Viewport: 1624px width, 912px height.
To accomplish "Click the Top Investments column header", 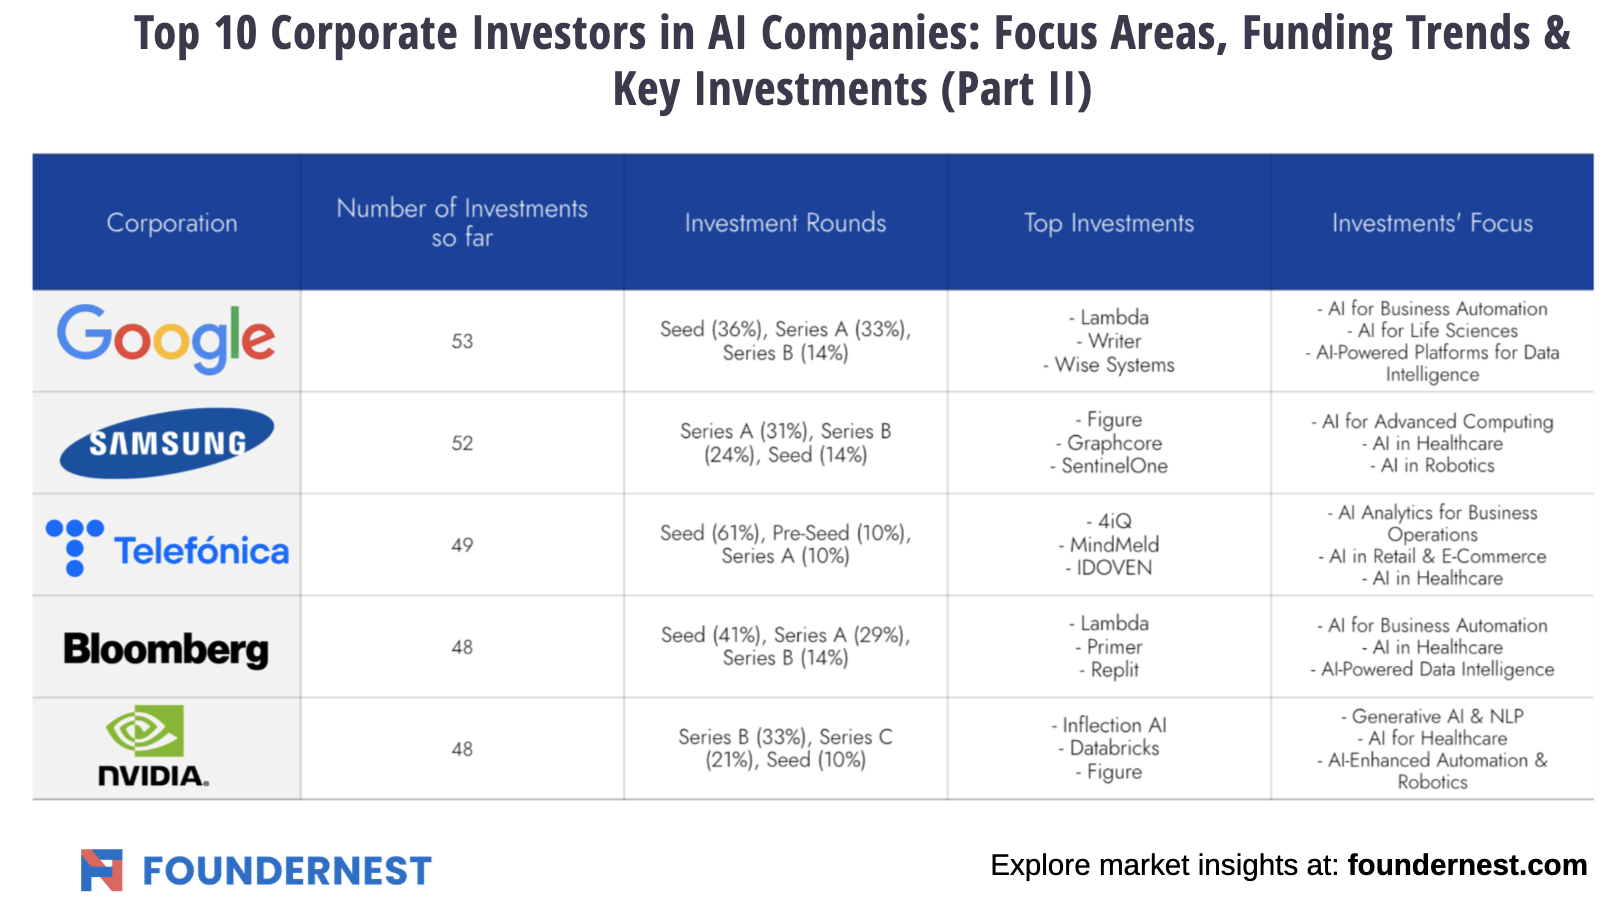I will 1109,223.
